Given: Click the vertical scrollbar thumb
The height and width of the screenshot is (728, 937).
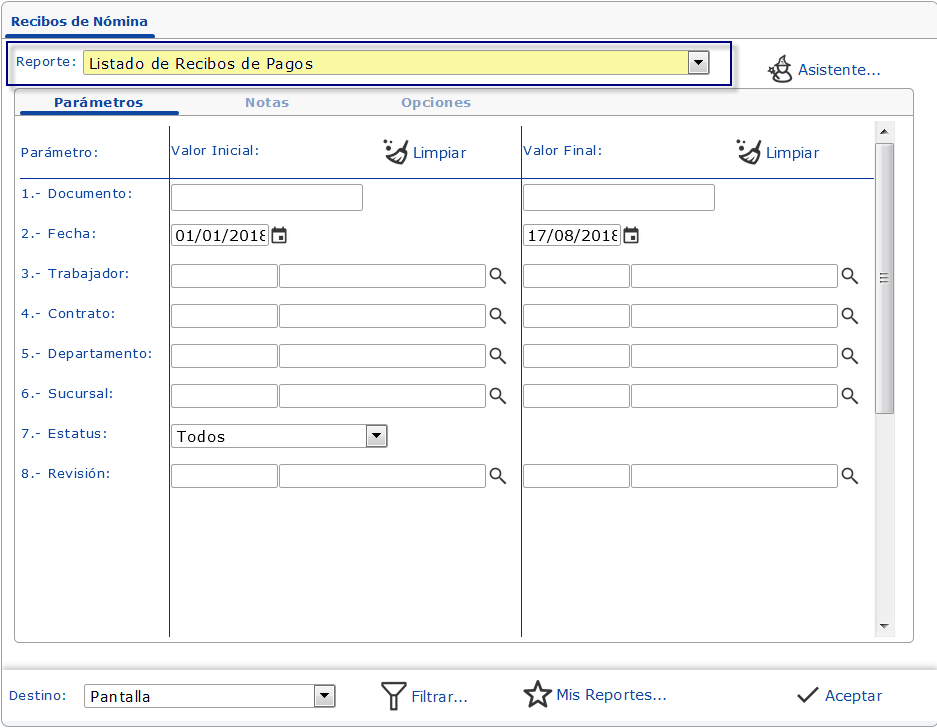Looking at the screenshot, I should click(x=884, y=278).
